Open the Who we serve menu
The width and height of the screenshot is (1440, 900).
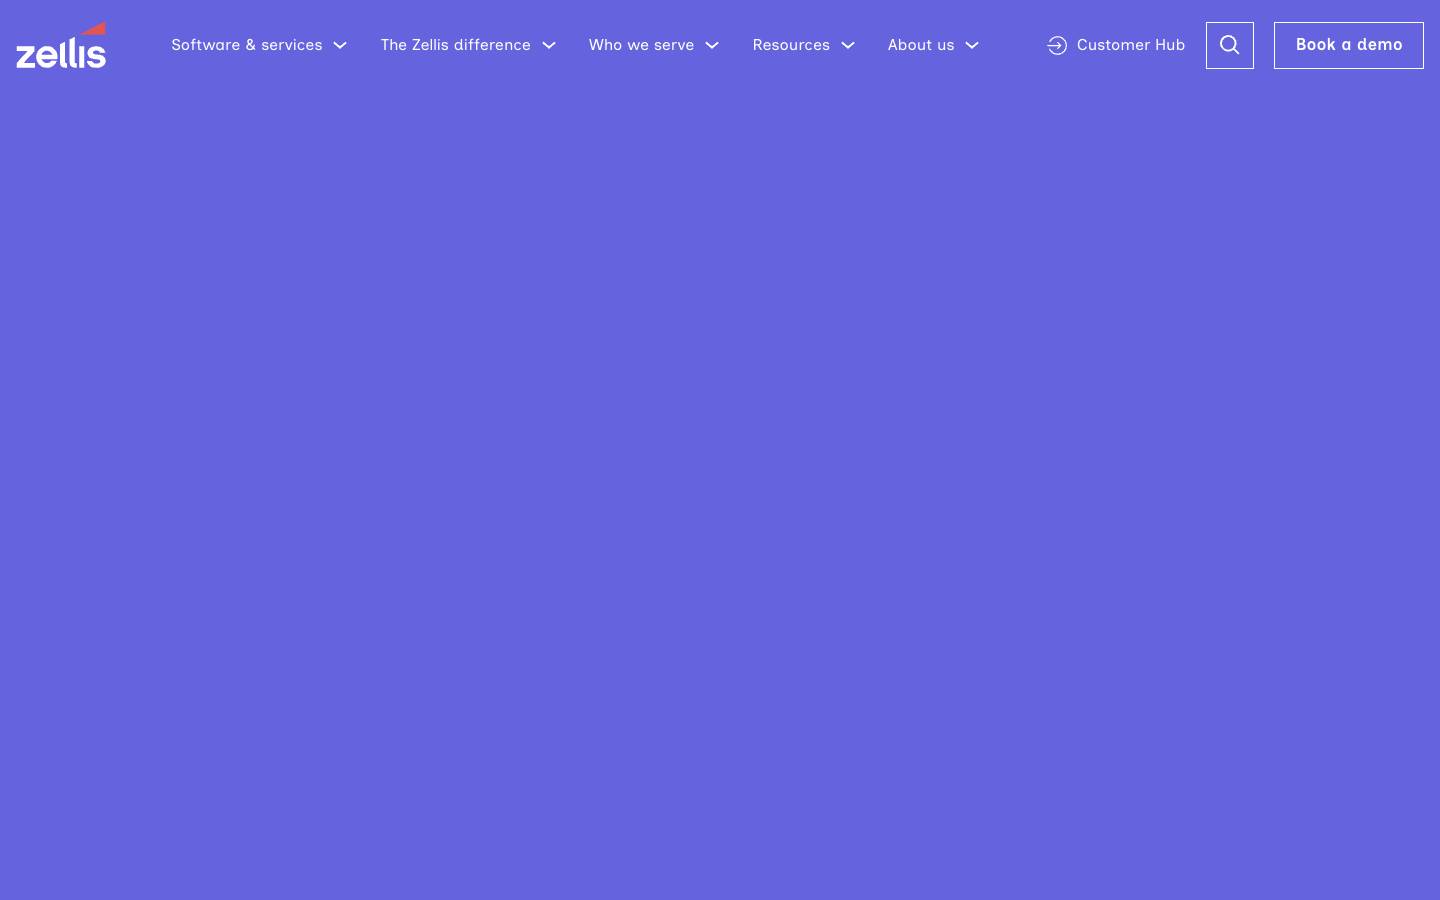coord(641,45)
